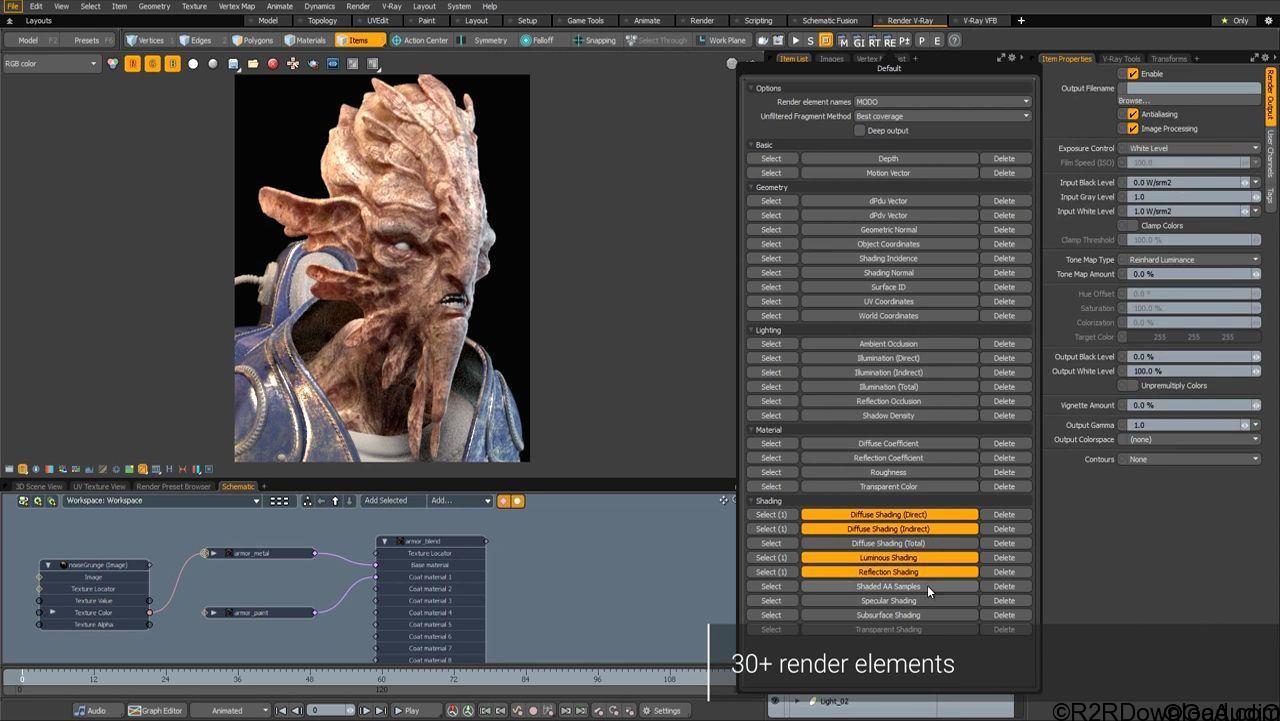Toggle Blue channel B button
The image size is (1280, 721).
pyautogui.click(x=173, y=63)
